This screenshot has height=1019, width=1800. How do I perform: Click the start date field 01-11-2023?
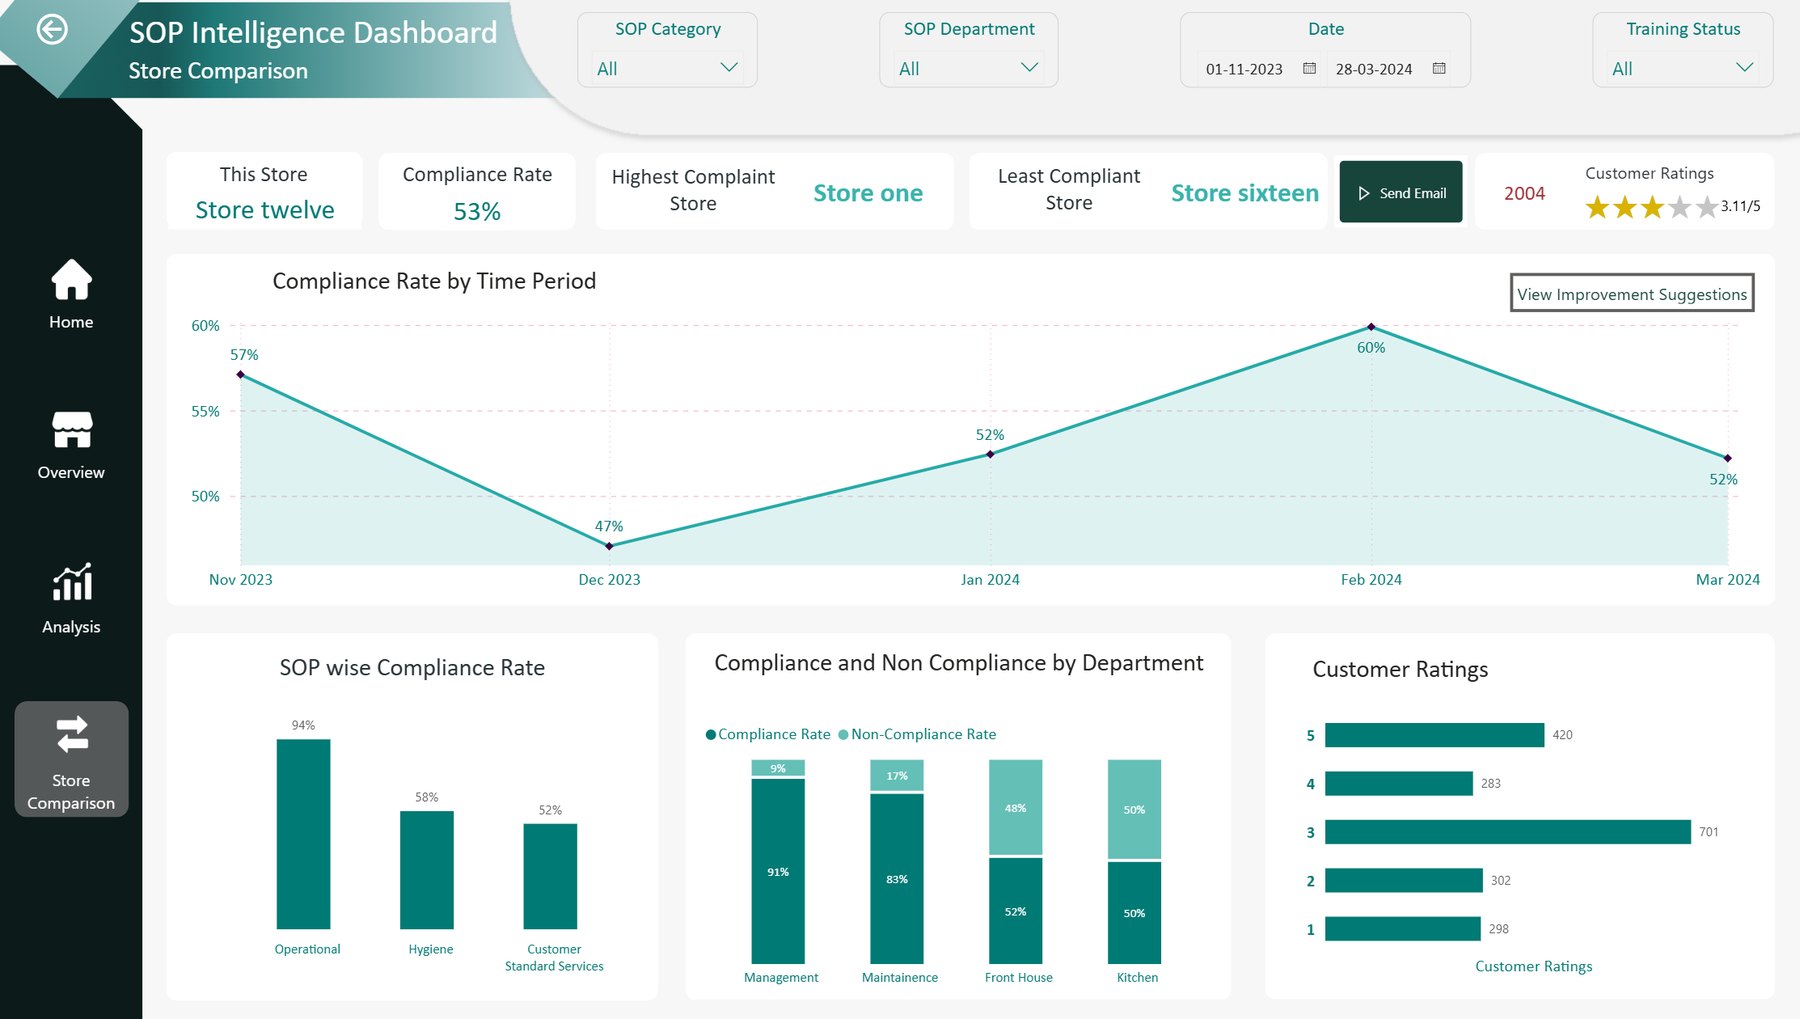(1244, 69)
